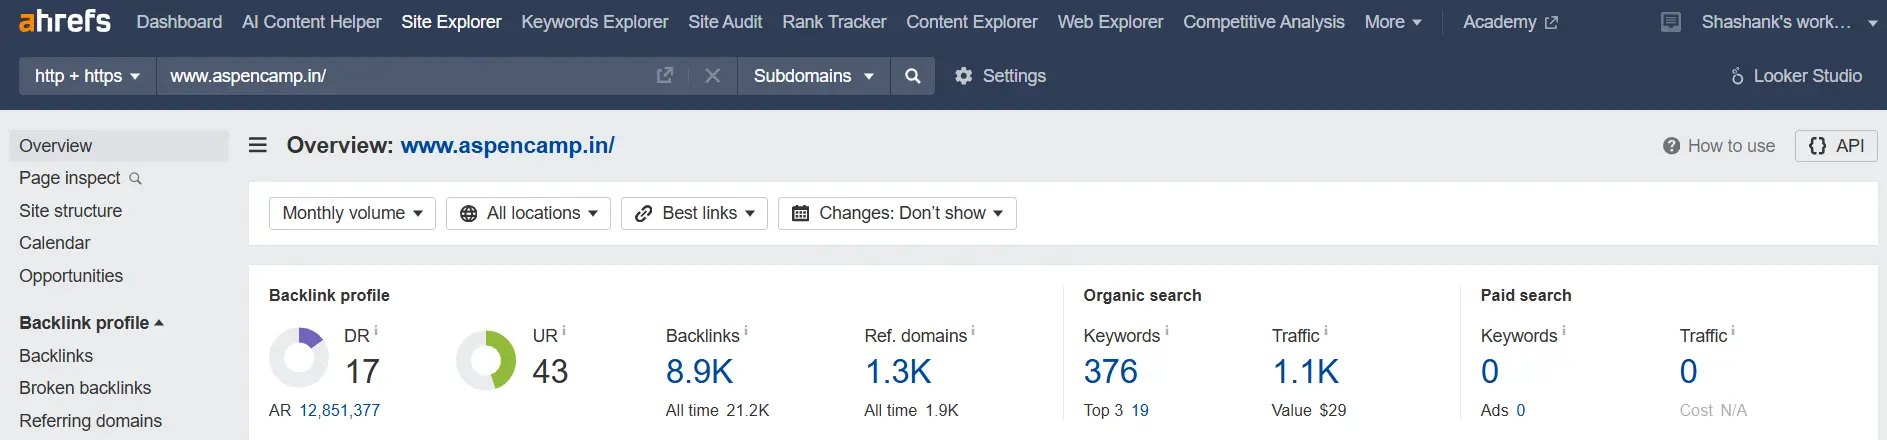1887x440 pixels.
Task: Open Broken backlinks in sidebar
Action: 85,388
